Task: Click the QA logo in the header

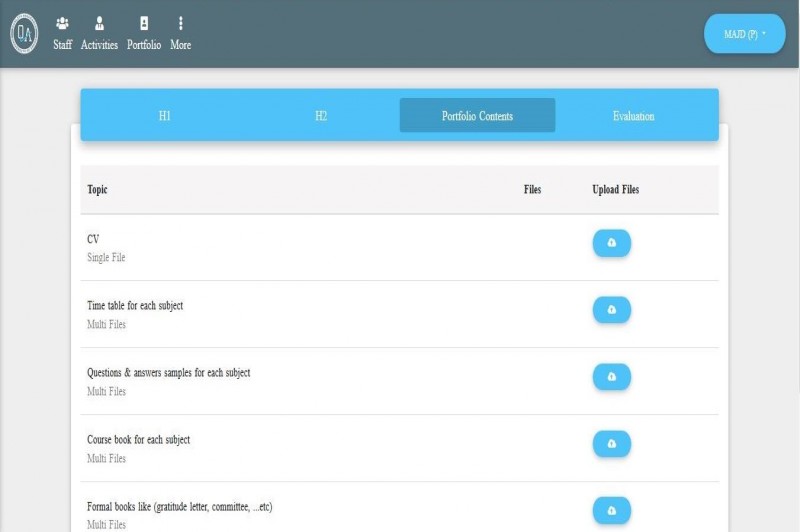Action: 24,34
